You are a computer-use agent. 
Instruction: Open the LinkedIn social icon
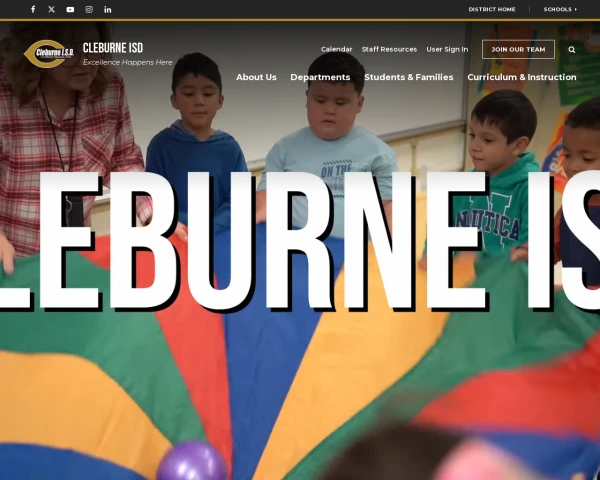tap(108, 10)
